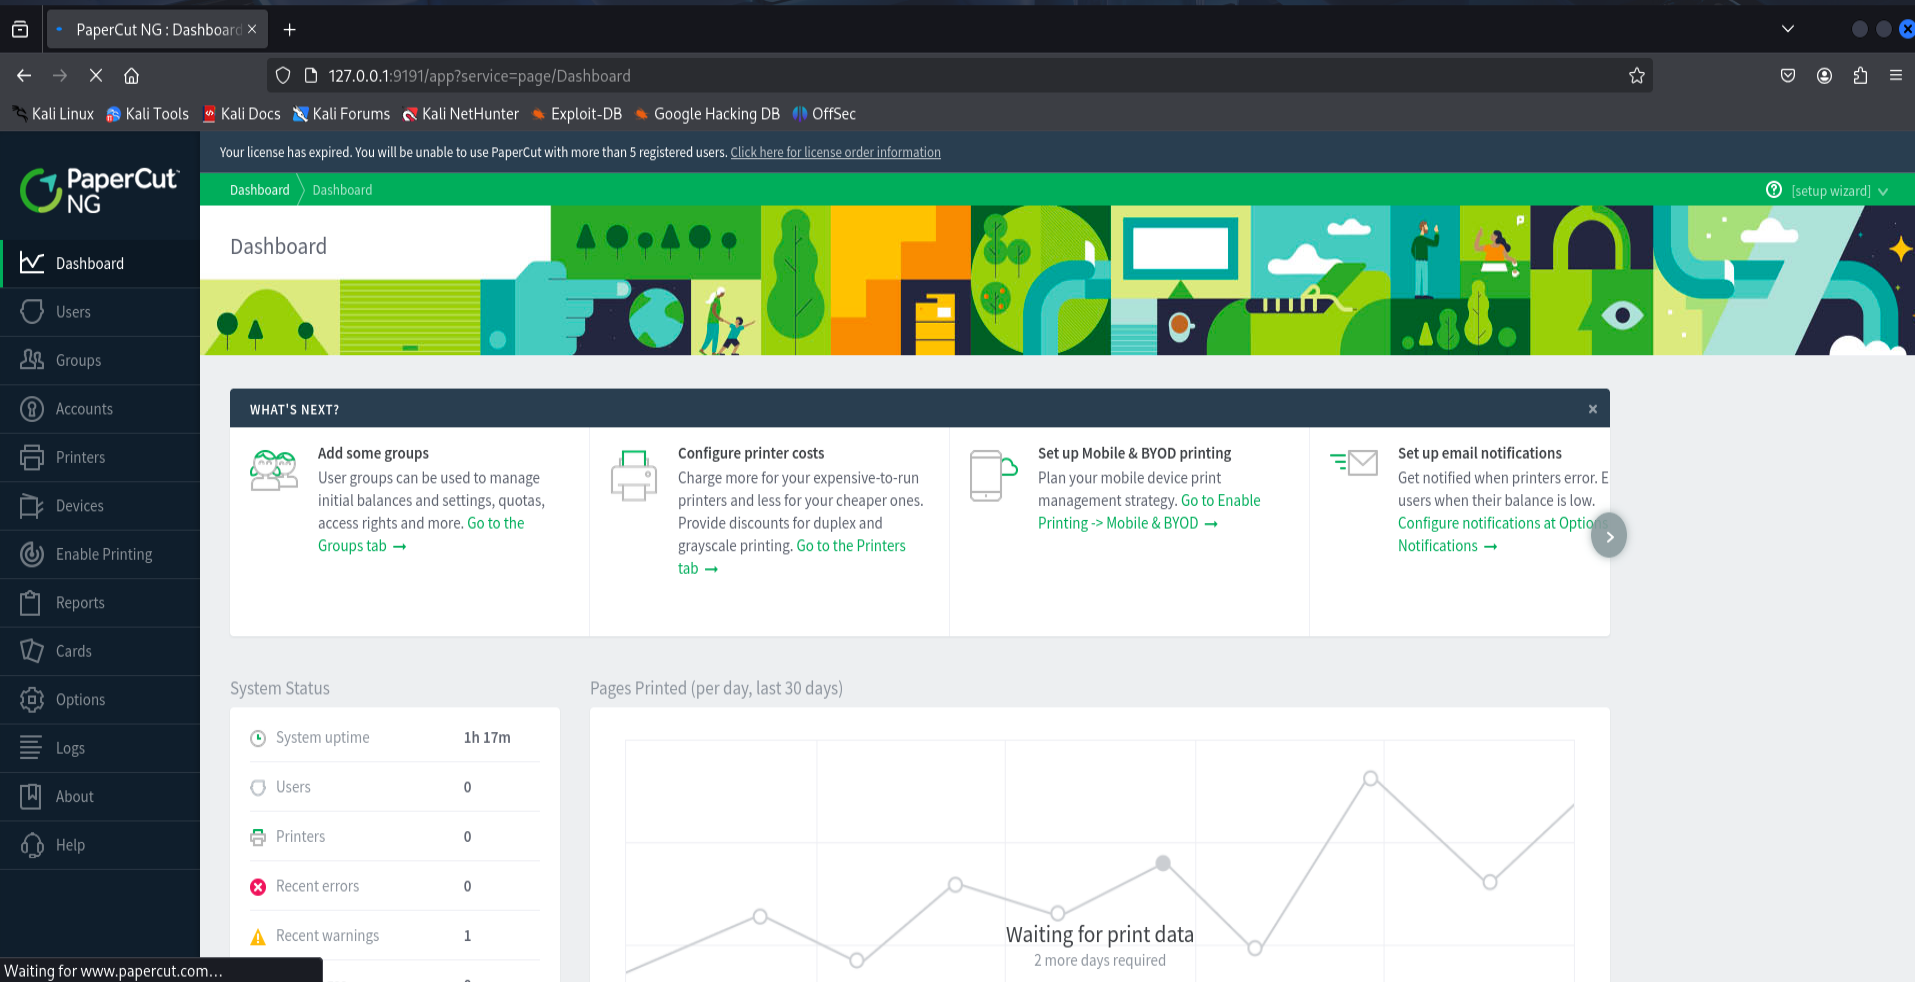
Task: Close the What's Next panel
Action: pyautogui.click(x=1593, y=409)
